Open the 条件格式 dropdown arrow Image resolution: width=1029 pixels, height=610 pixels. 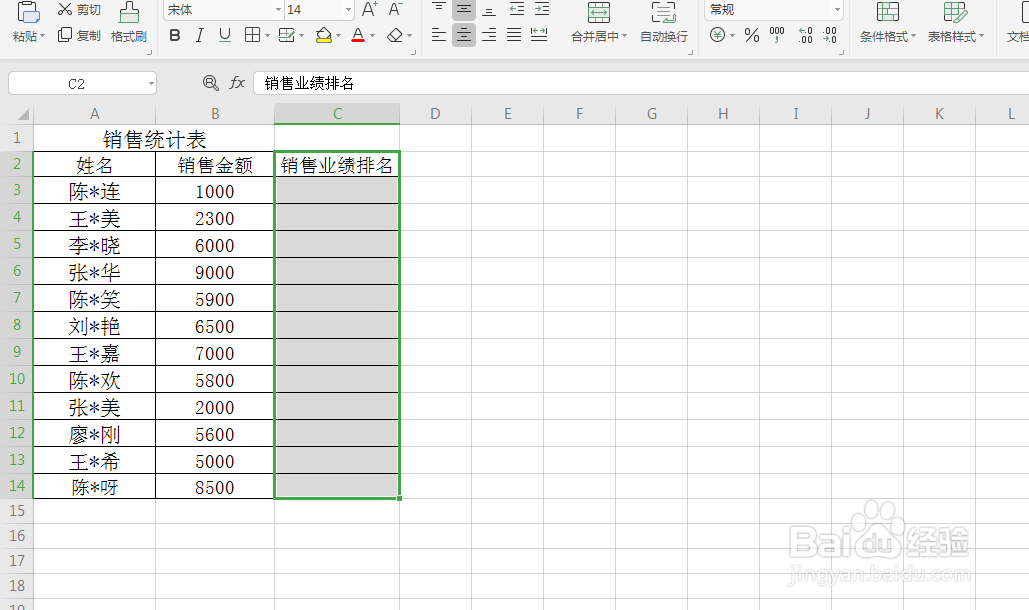pos(914,36)
